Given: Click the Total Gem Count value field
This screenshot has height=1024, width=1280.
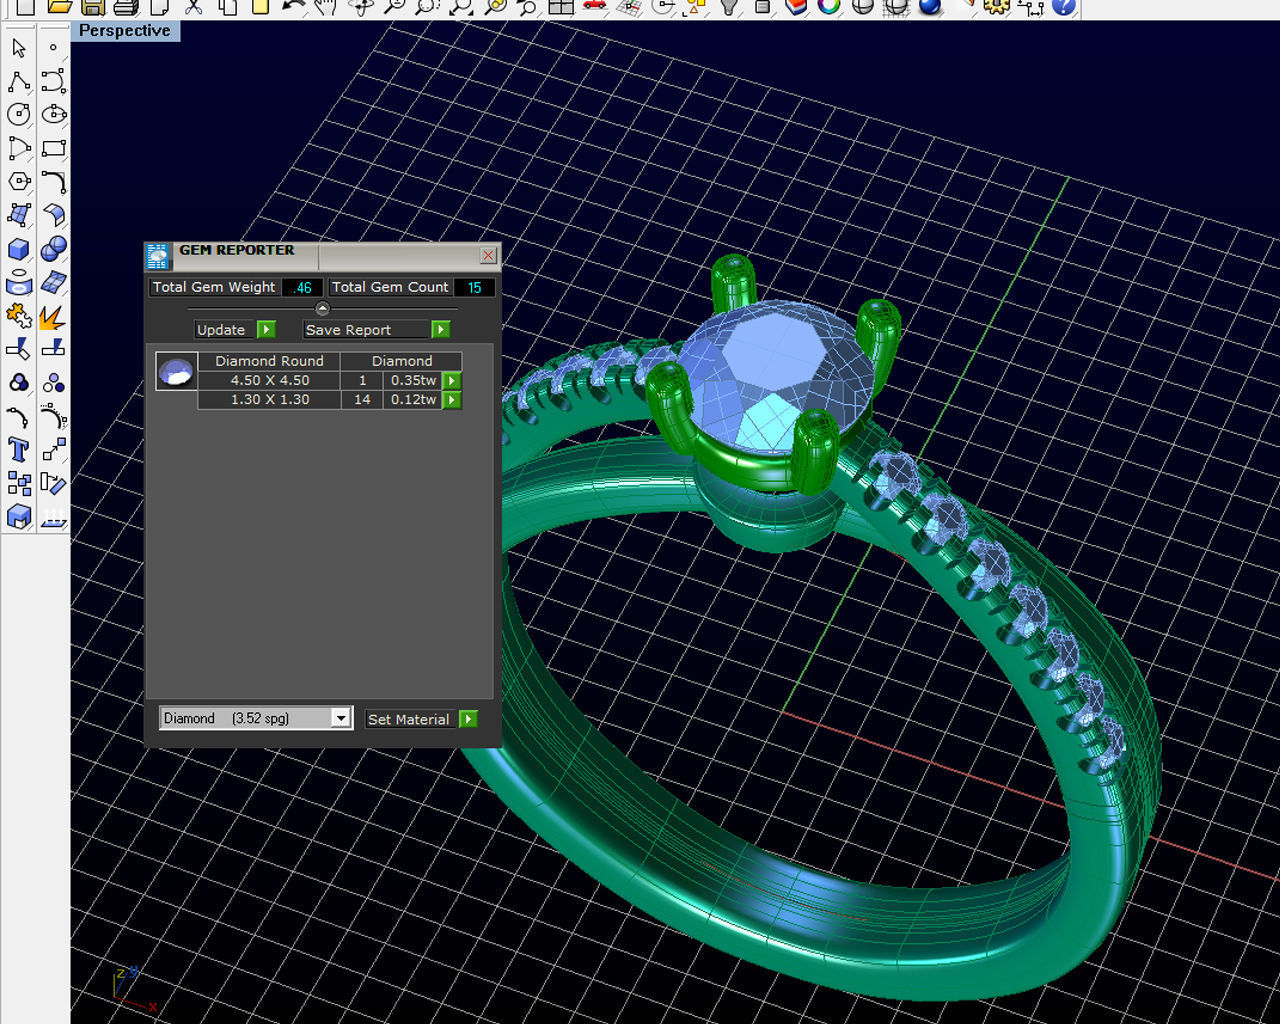Looking at the screenshot, I should click(x=474, y=288).
